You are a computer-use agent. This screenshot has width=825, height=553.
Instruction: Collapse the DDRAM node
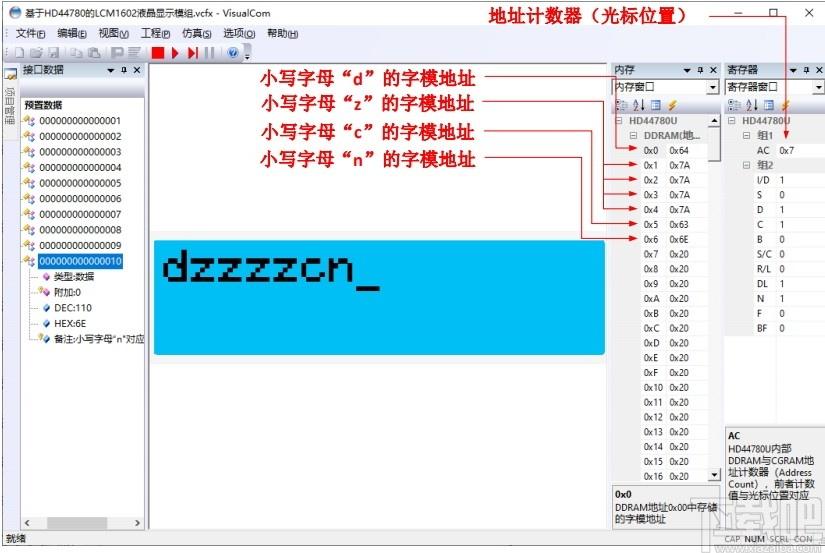pyautogui.click(x=633, y=135)
